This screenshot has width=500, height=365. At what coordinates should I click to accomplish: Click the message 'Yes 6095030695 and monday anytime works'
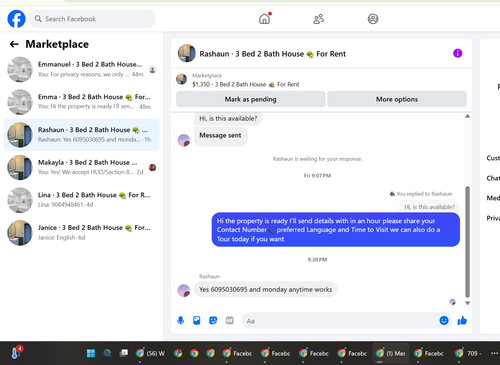[x=266, y=289]
